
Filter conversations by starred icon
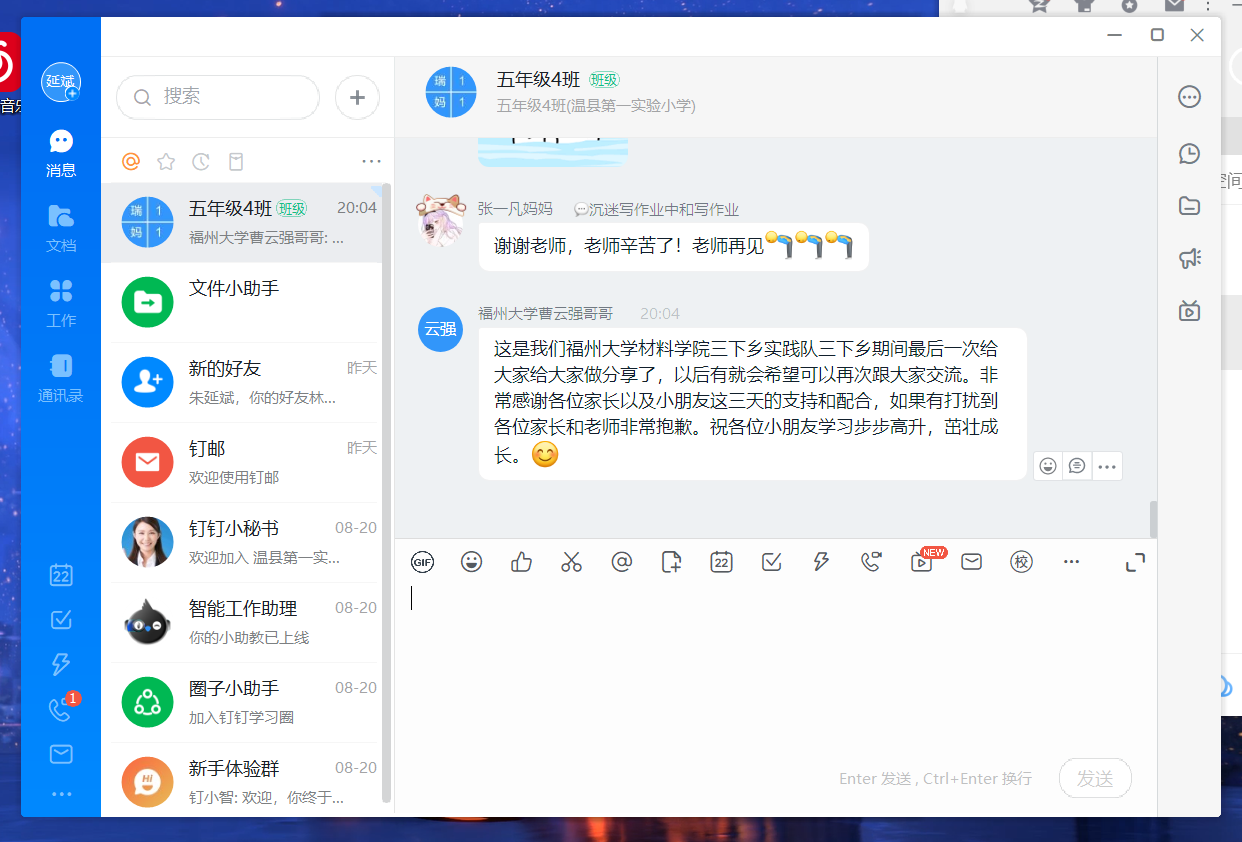point(166,162)
